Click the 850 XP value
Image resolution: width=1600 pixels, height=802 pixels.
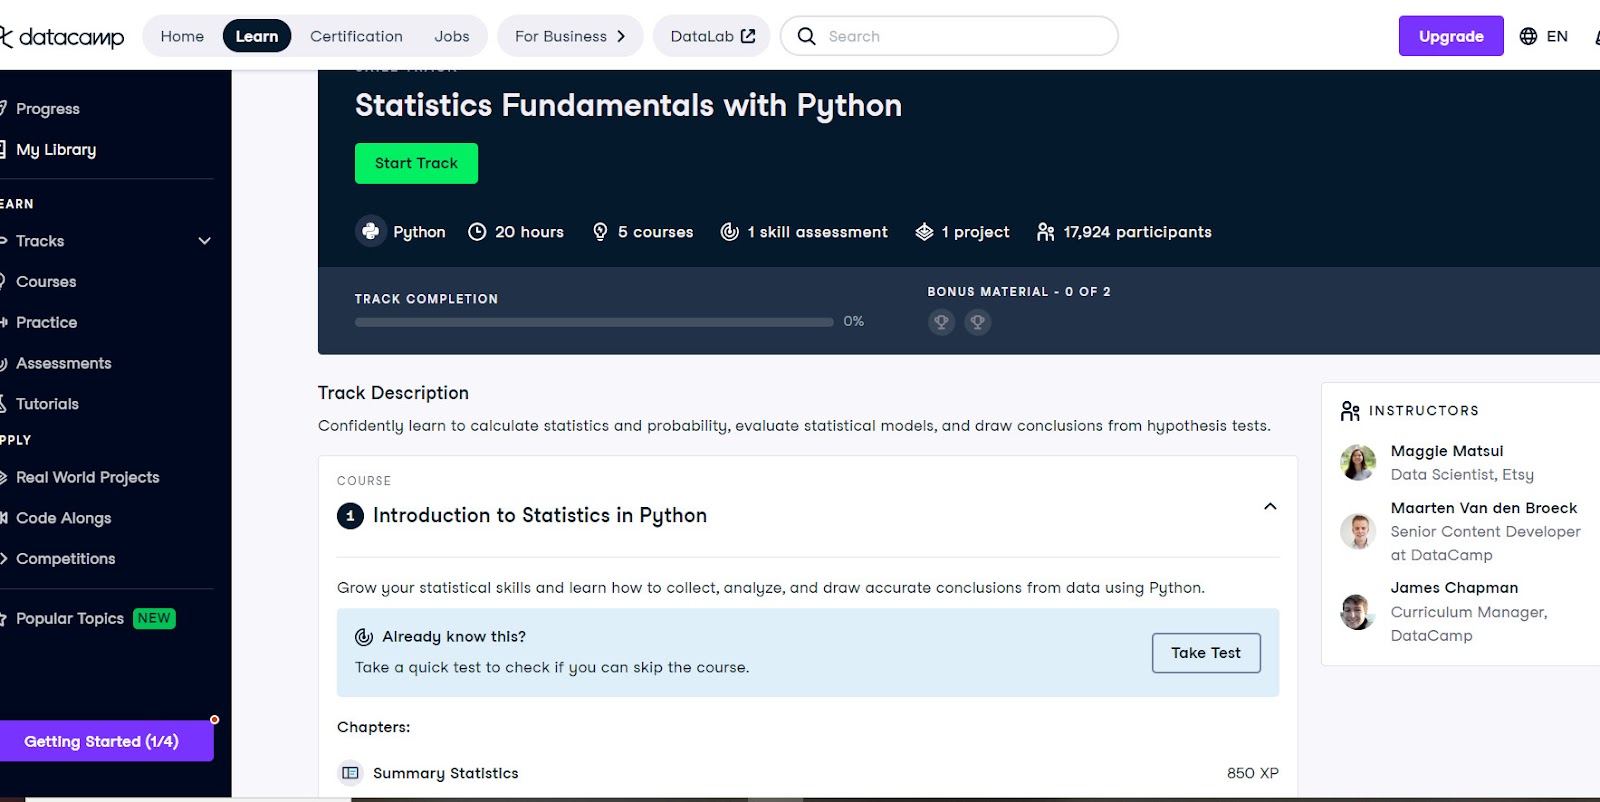coord(1253,773)
